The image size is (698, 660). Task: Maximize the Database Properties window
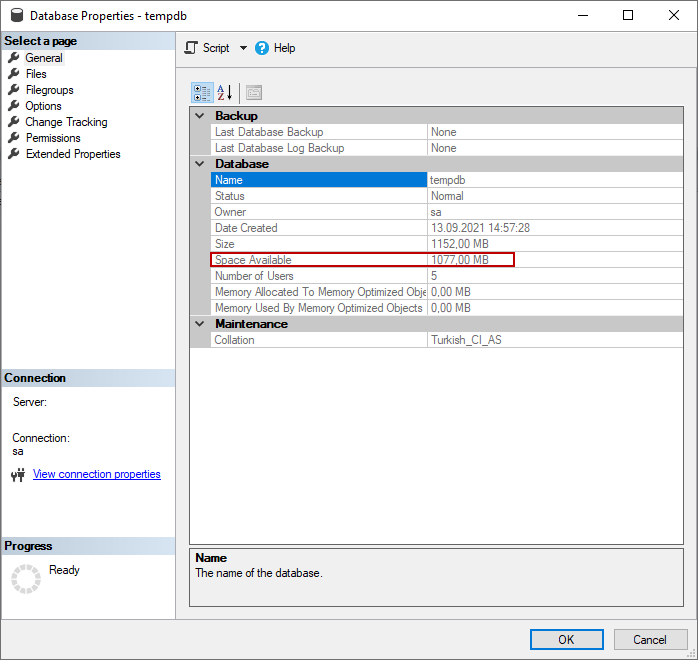point(628,15)
